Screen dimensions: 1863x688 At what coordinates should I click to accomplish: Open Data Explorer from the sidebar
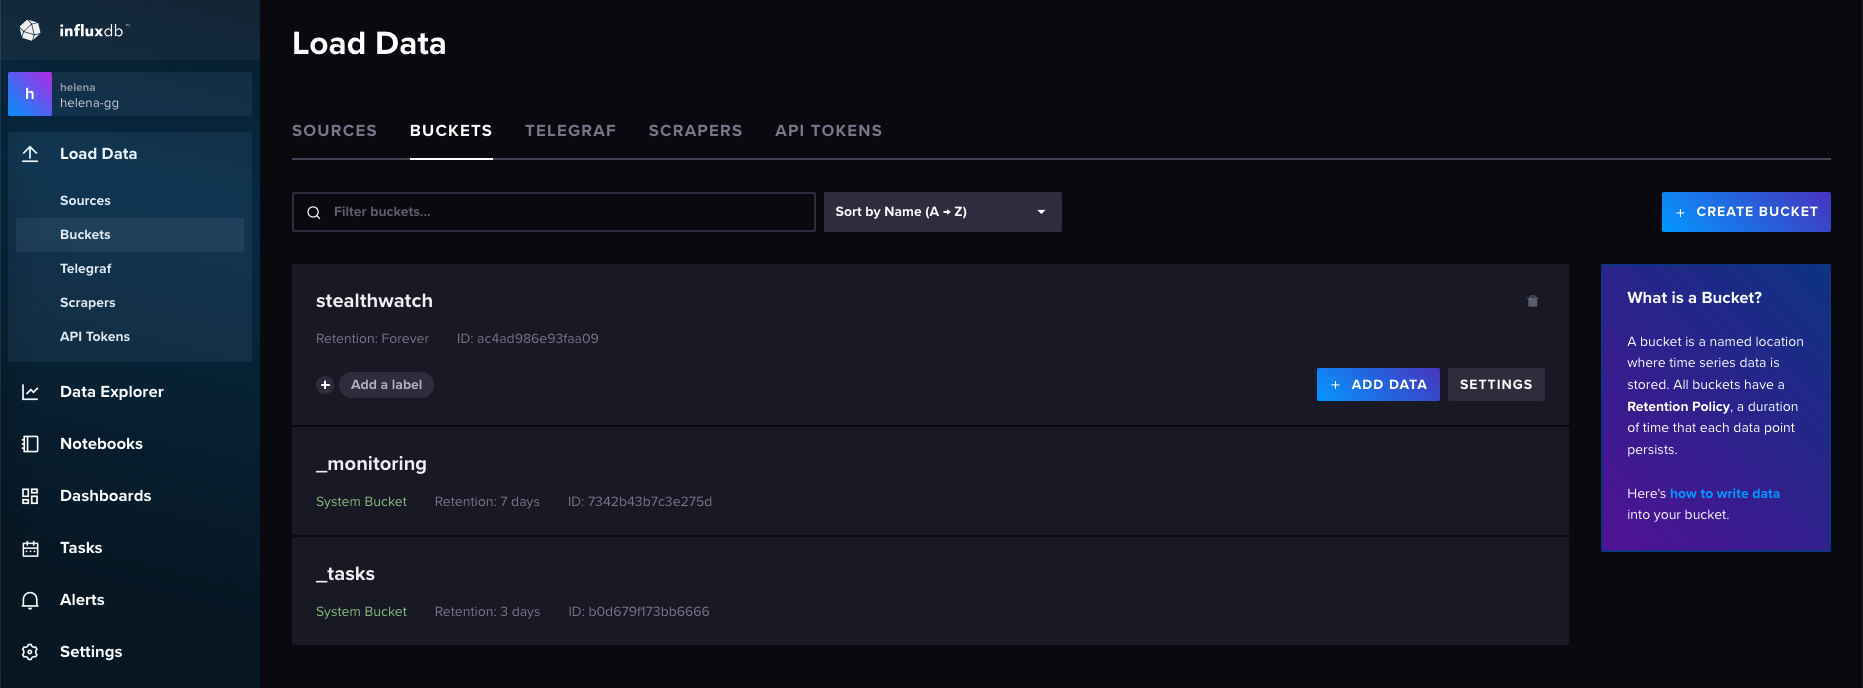(111, 392)
